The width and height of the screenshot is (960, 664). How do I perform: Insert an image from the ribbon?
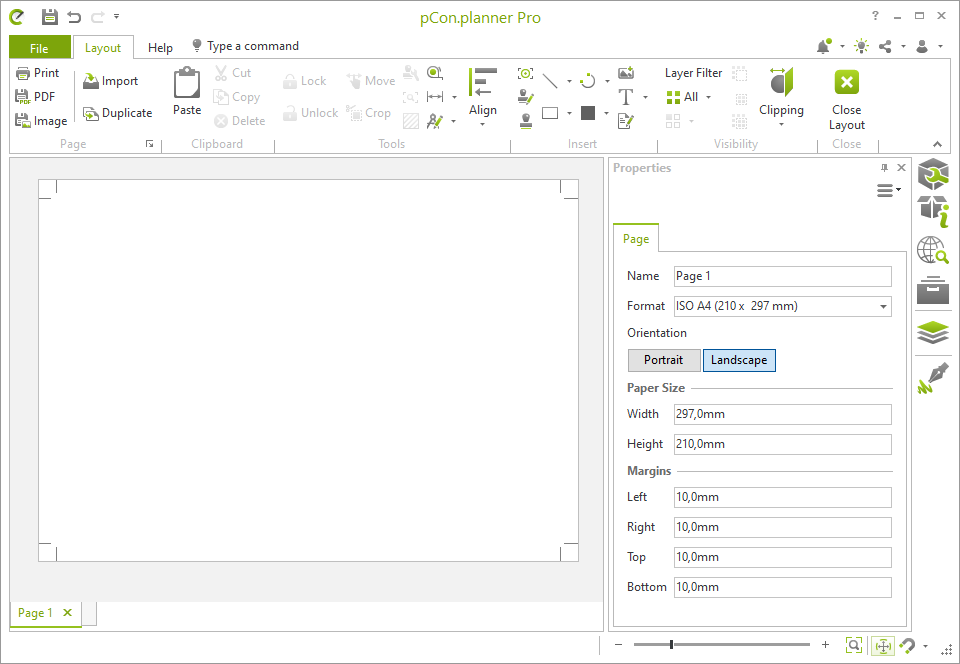pos(626,73)
